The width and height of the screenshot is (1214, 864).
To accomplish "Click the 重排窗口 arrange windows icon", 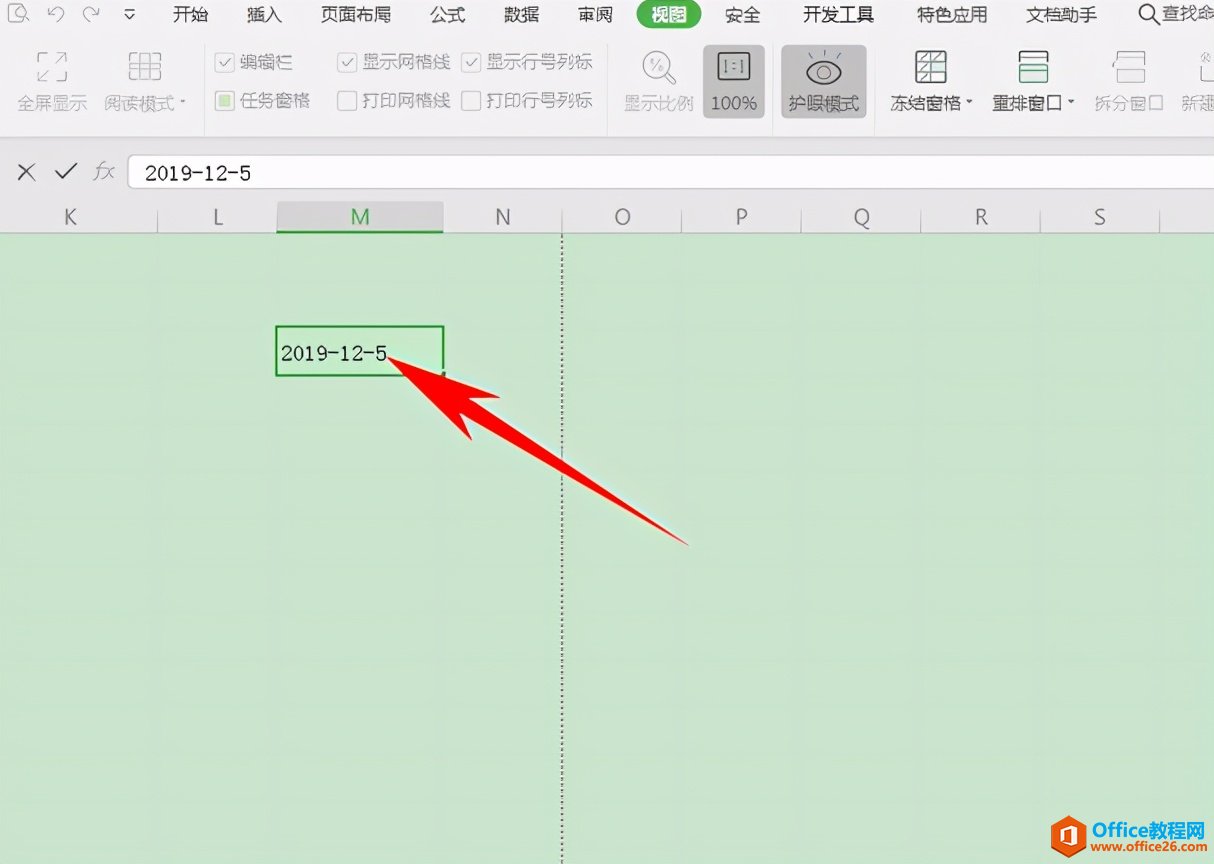I will [x=1033, y=68].
